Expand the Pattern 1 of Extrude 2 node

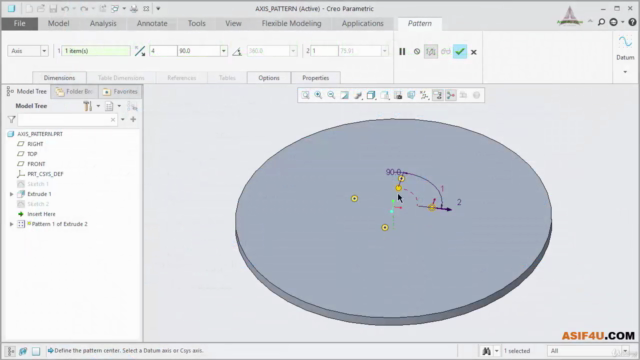coord(11,224)
